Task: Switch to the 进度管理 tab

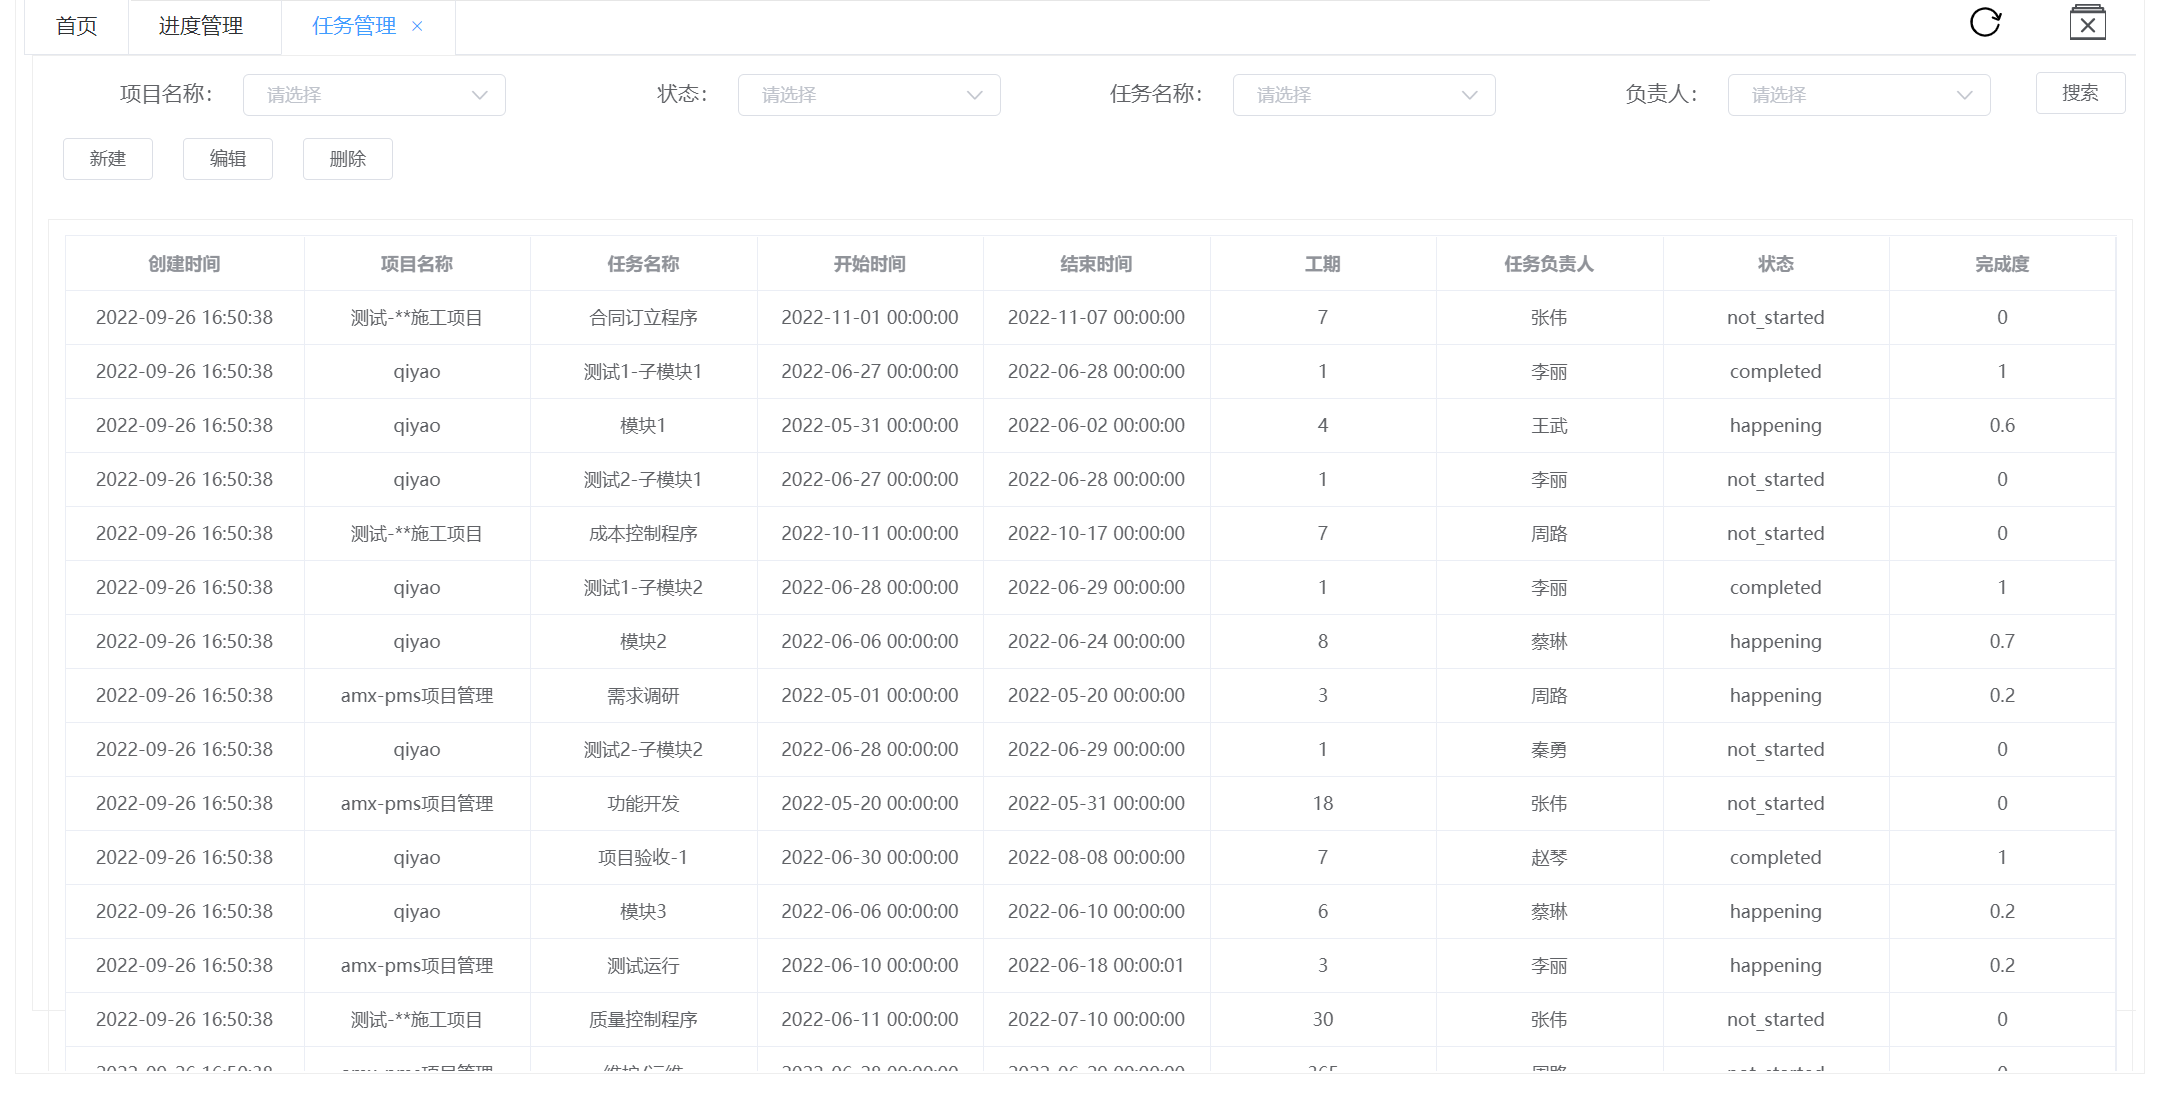Action: click(x=201, y=26)
